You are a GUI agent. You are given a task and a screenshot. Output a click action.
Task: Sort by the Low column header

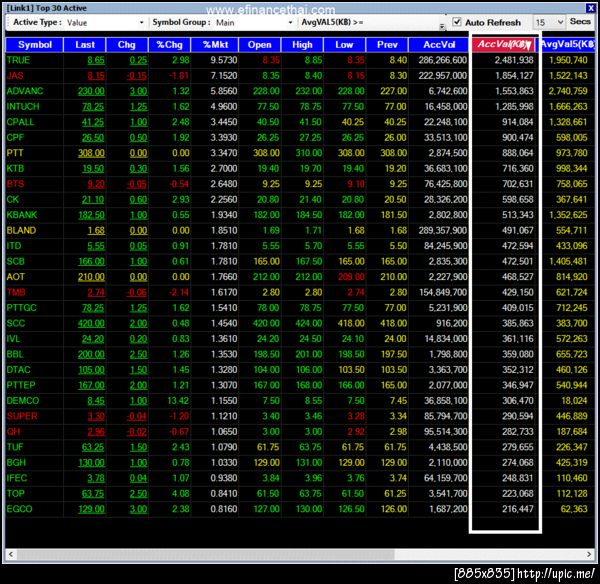(x=344, y=45)
